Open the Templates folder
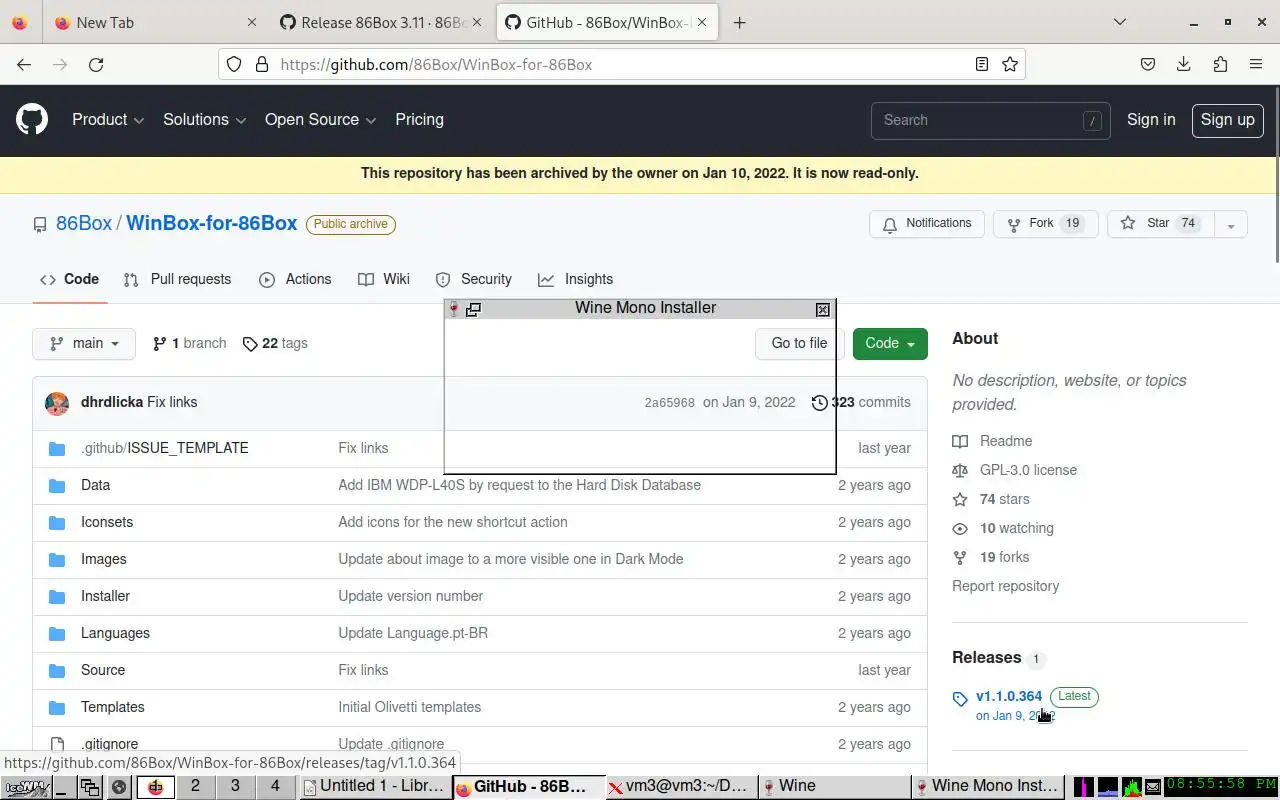This screenshot has width=1280, height=800. tap(112, 707)
